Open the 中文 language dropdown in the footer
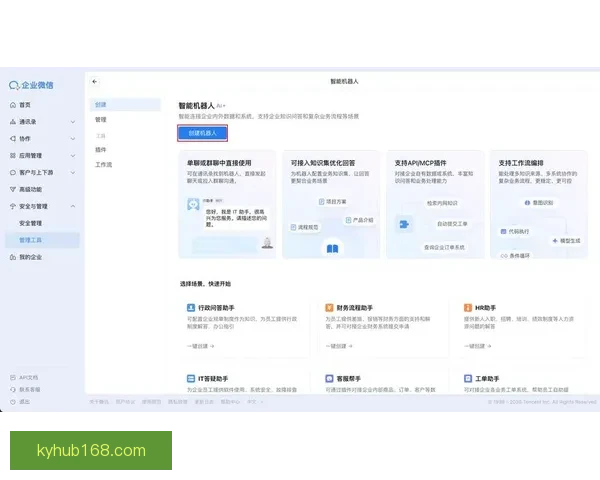This screenshot has width=600, height=480. coord(255,402)
